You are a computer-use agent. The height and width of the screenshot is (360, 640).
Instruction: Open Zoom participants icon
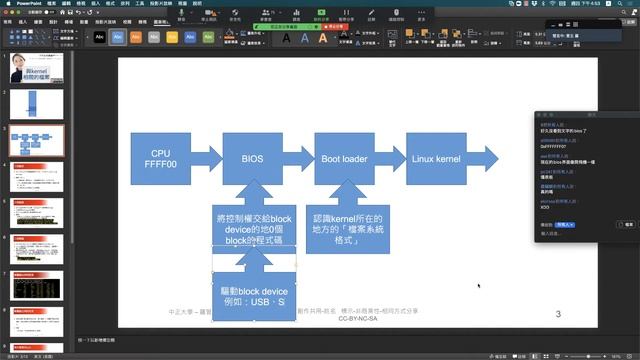click(266, 13)
